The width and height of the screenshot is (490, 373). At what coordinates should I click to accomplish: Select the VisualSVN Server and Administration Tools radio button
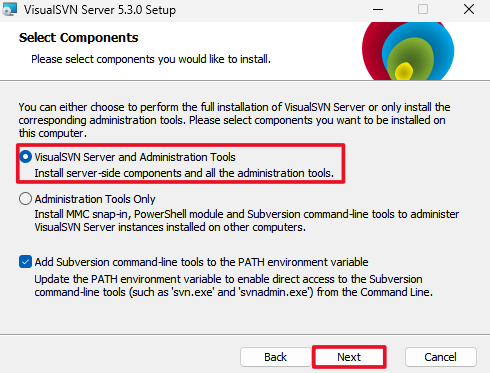pos(25,157)
